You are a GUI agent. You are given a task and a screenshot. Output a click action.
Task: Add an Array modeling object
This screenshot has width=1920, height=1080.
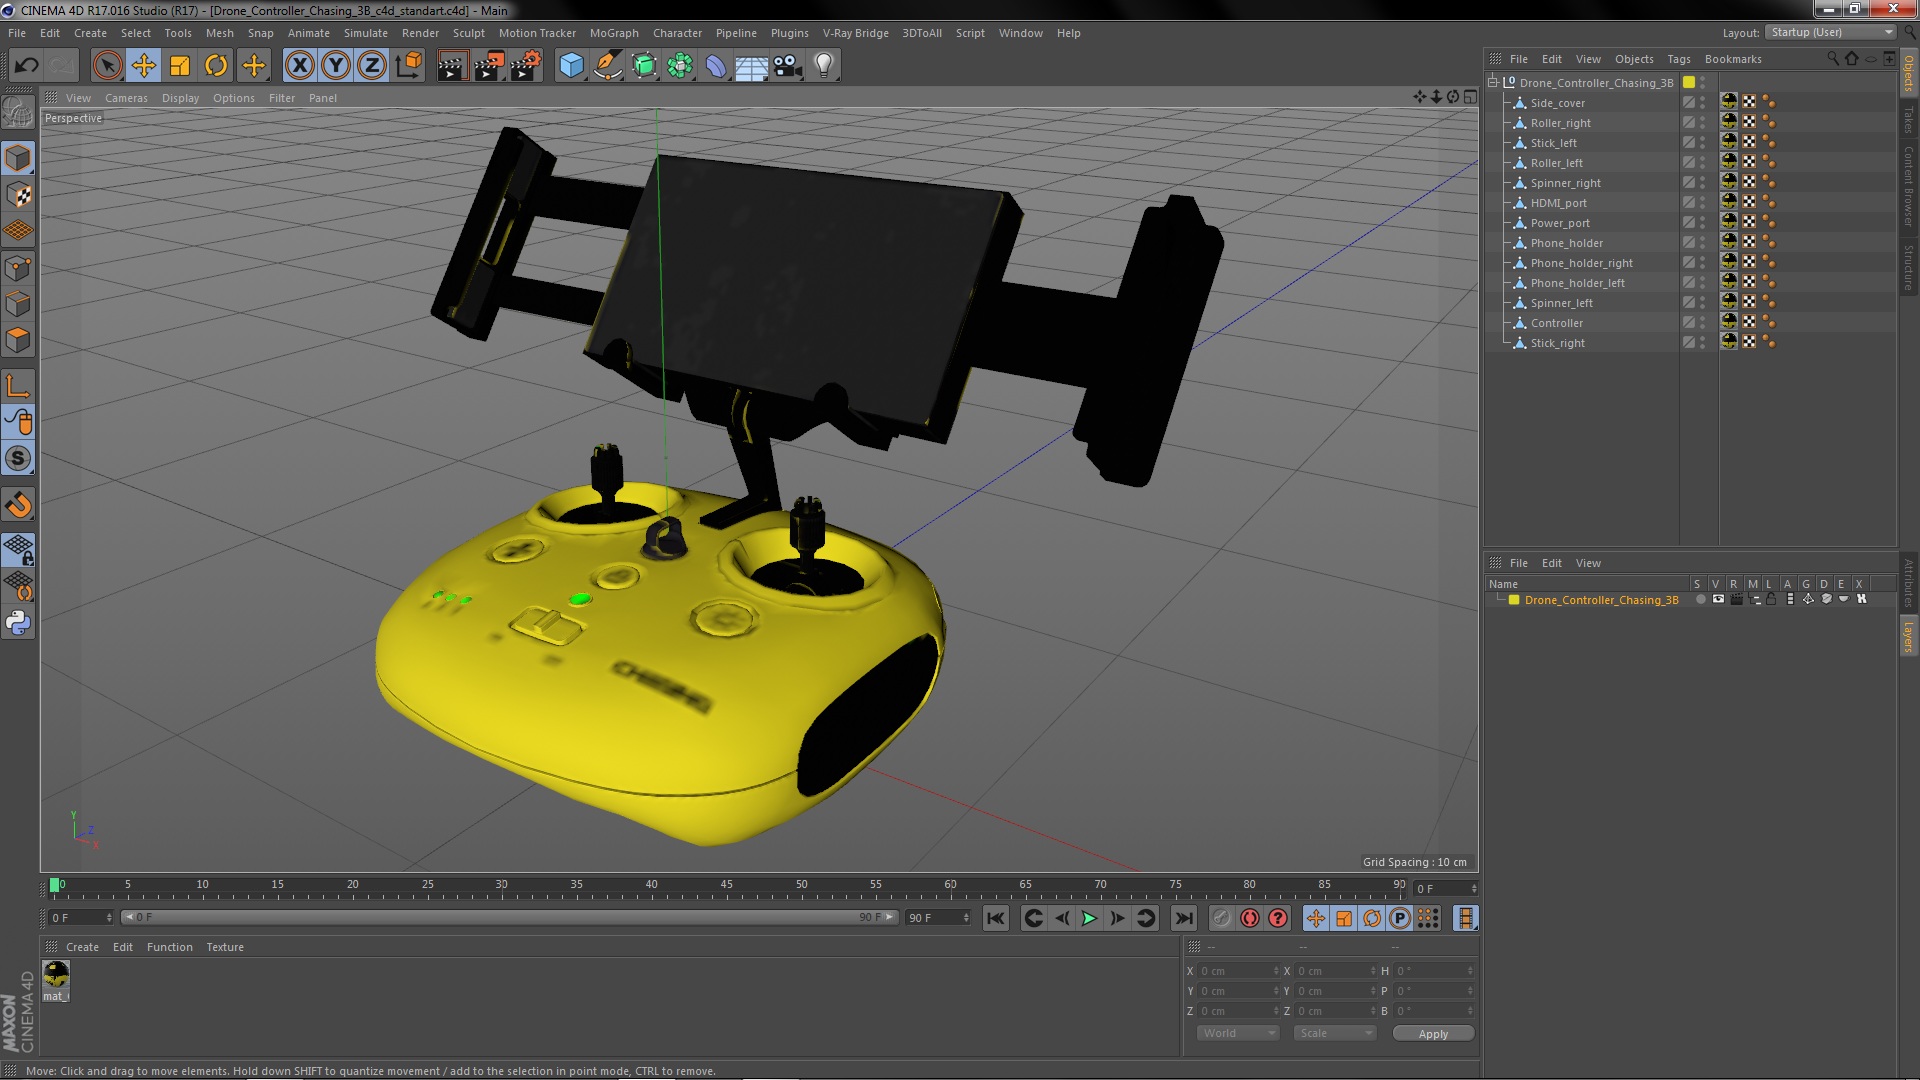680,66
